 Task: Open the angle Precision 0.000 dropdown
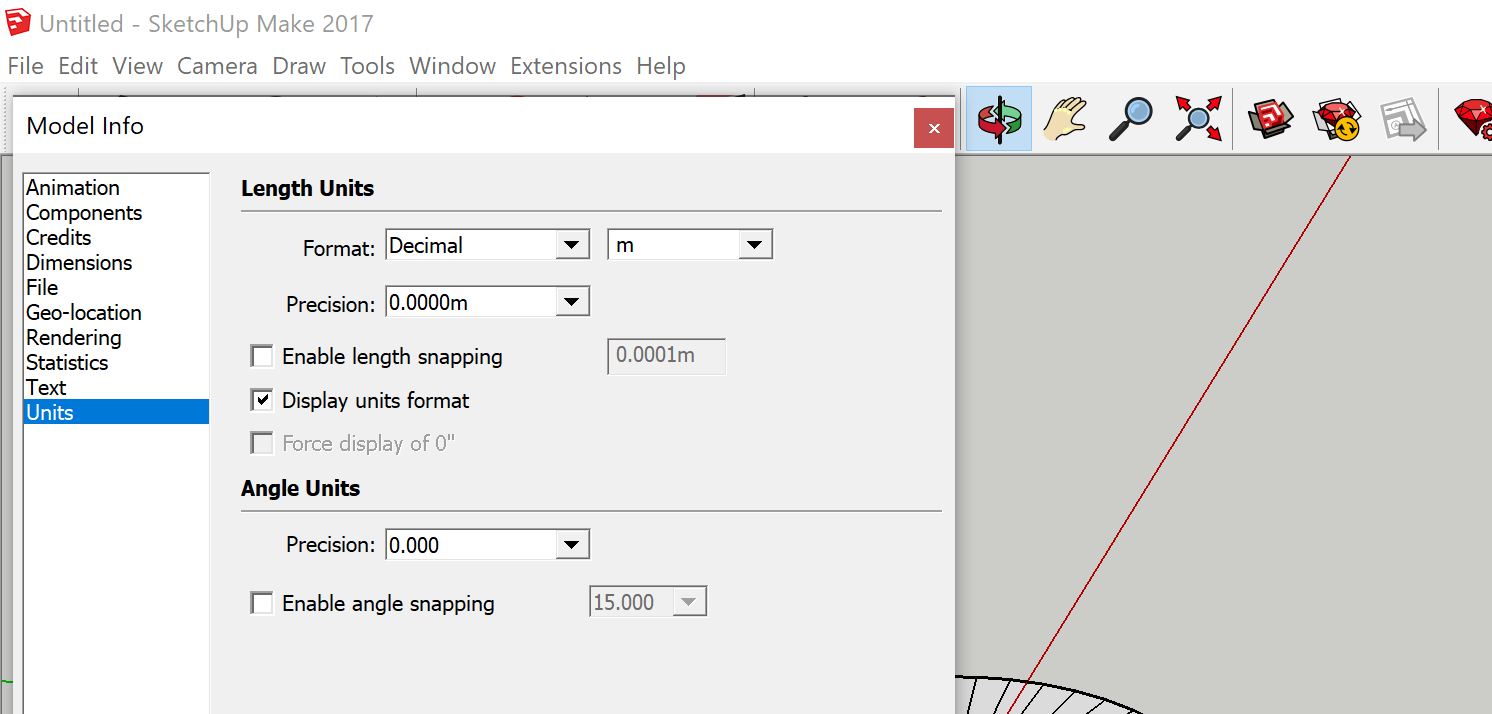(x=487, y=545)
